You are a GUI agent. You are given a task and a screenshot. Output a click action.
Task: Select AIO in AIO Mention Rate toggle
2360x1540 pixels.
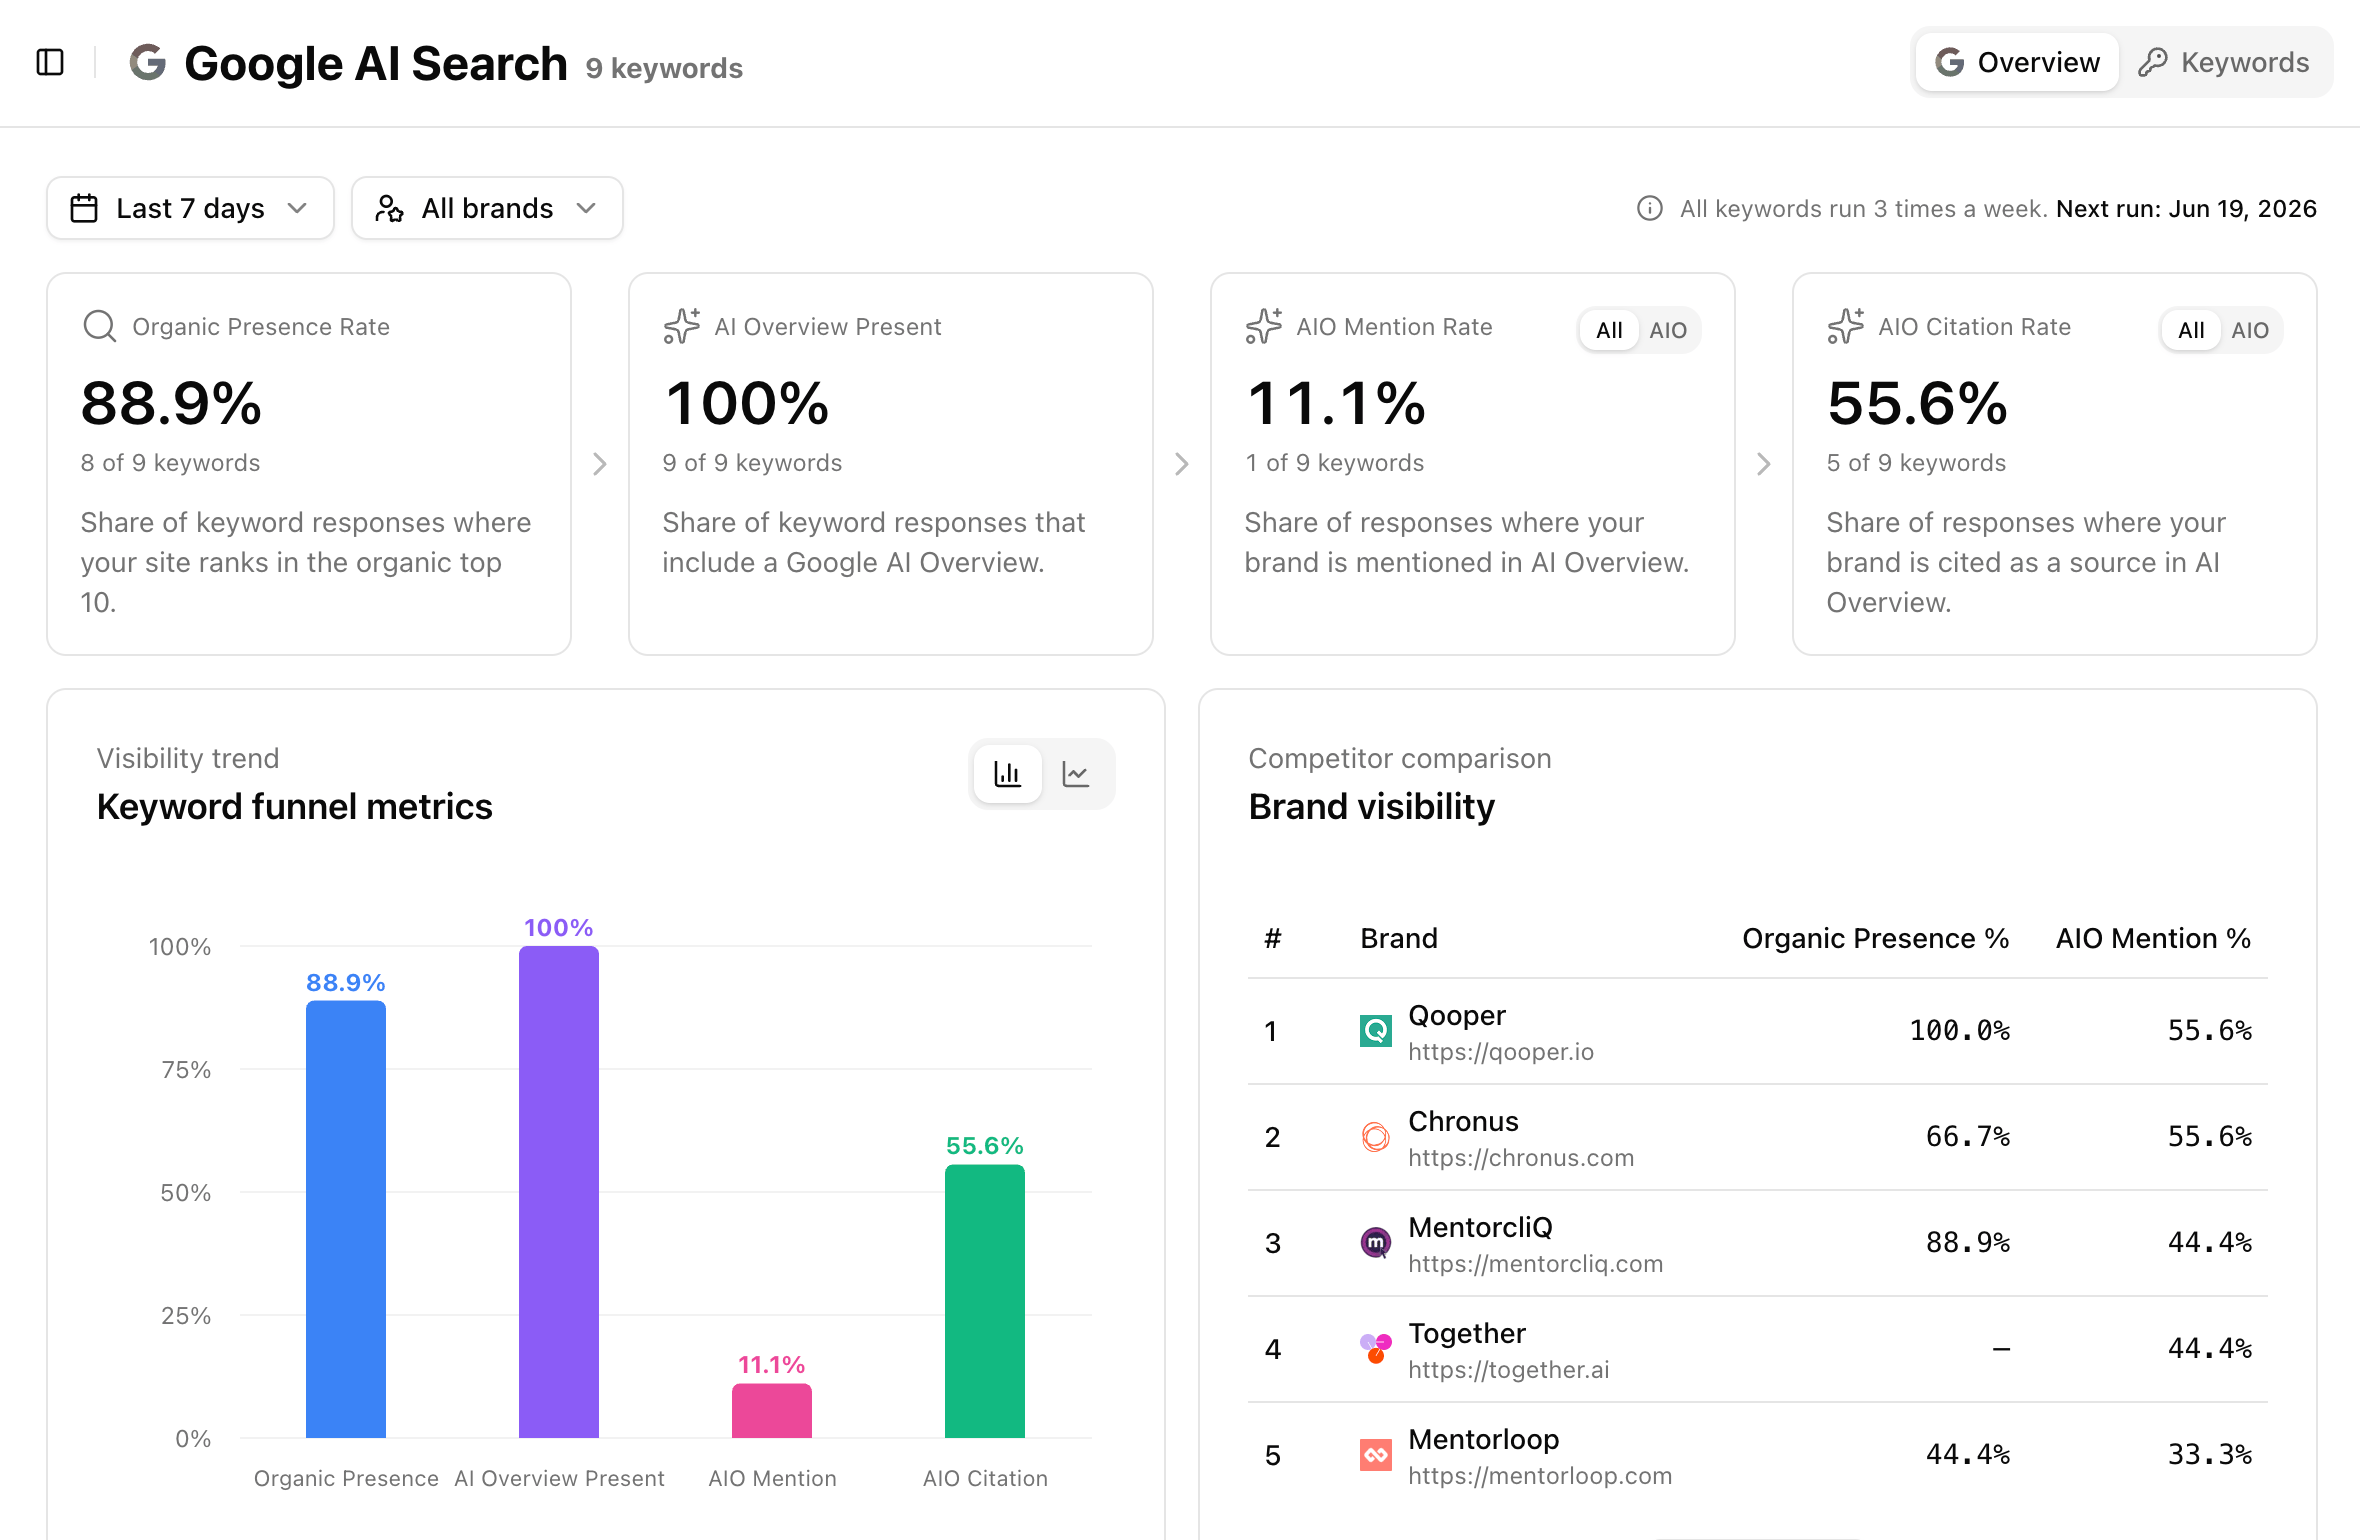(1668, 330)
